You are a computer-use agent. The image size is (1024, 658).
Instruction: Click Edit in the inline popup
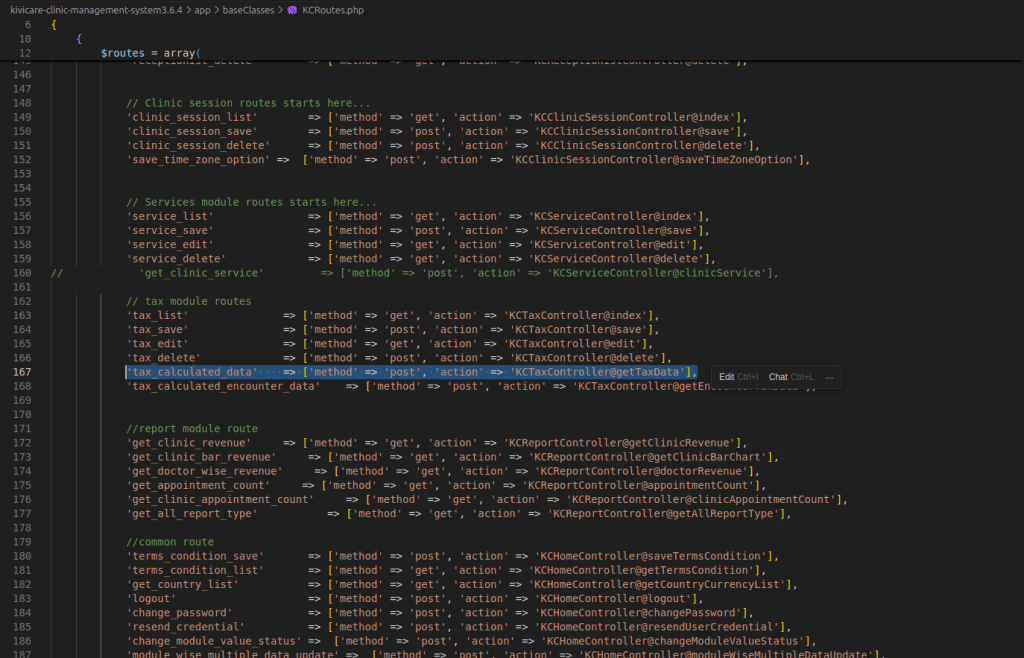click(x=727, y=377)
